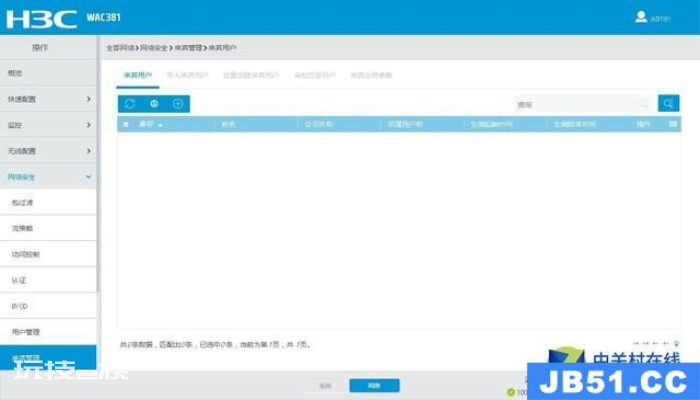Image resolution: width=700 pixels, height=400 pixels.
Task: Switch to the 导入来宾用户 (Import Guests) tab
Action: pos(188,75)
